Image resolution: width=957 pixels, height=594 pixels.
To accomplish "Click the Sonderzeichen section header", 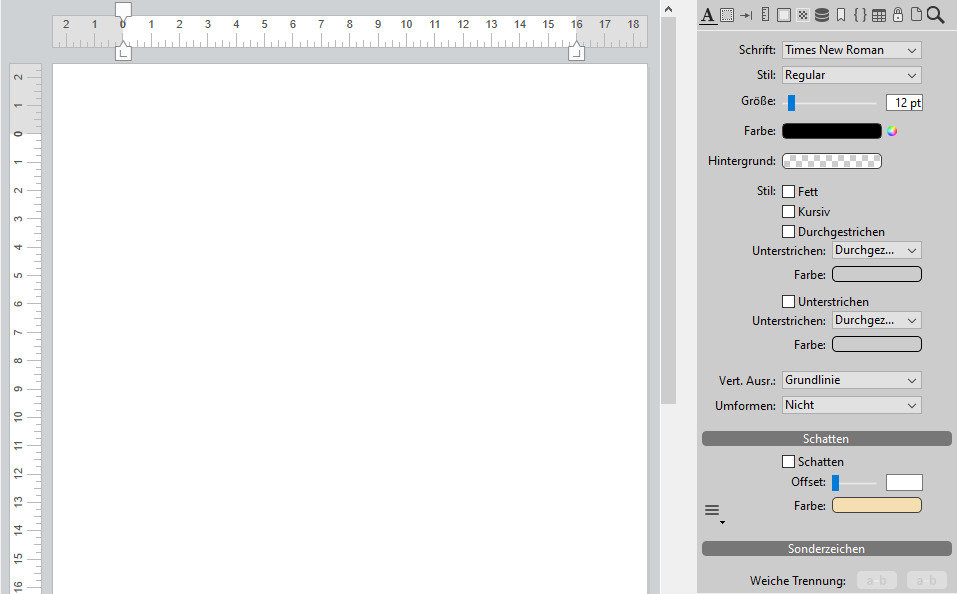I will click(826, 549).
